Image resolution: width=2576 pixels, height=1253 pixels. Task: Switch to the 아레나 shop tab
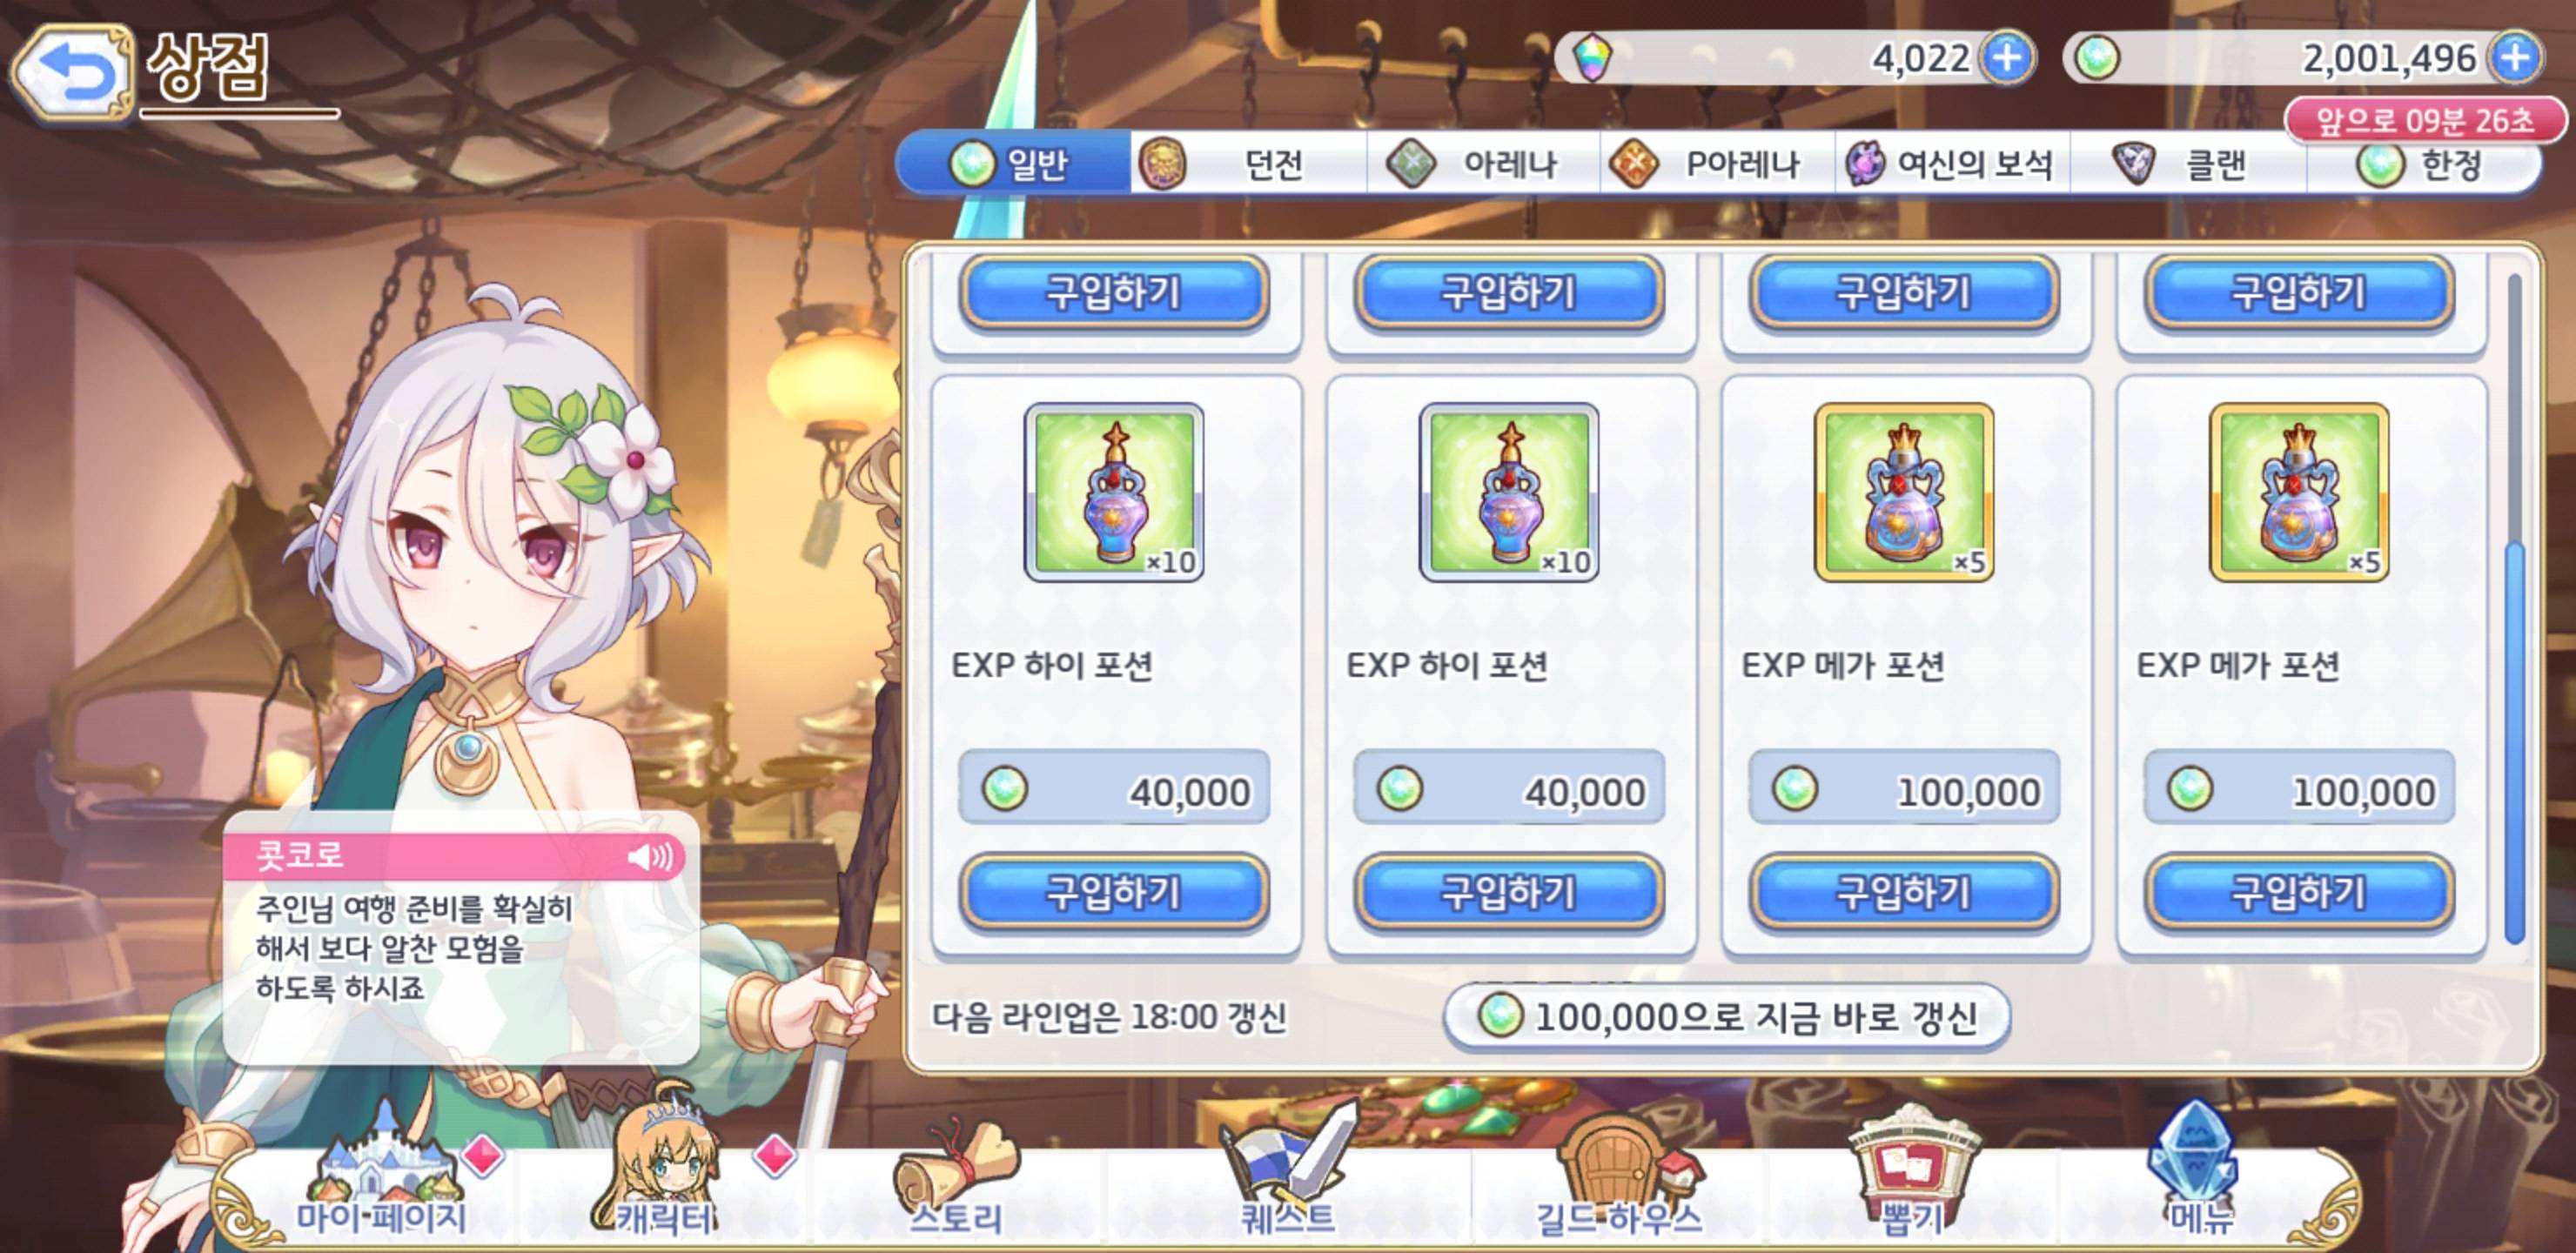click(1484, 163)
